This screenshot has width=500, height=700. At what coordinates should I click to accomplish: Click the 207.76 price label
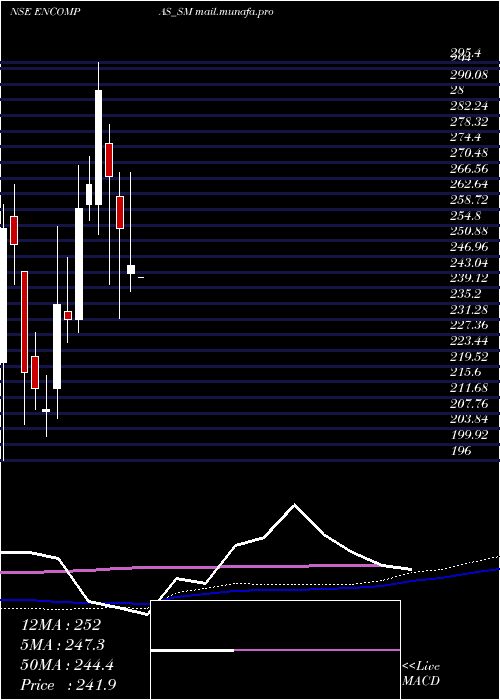tap(469, 404)
